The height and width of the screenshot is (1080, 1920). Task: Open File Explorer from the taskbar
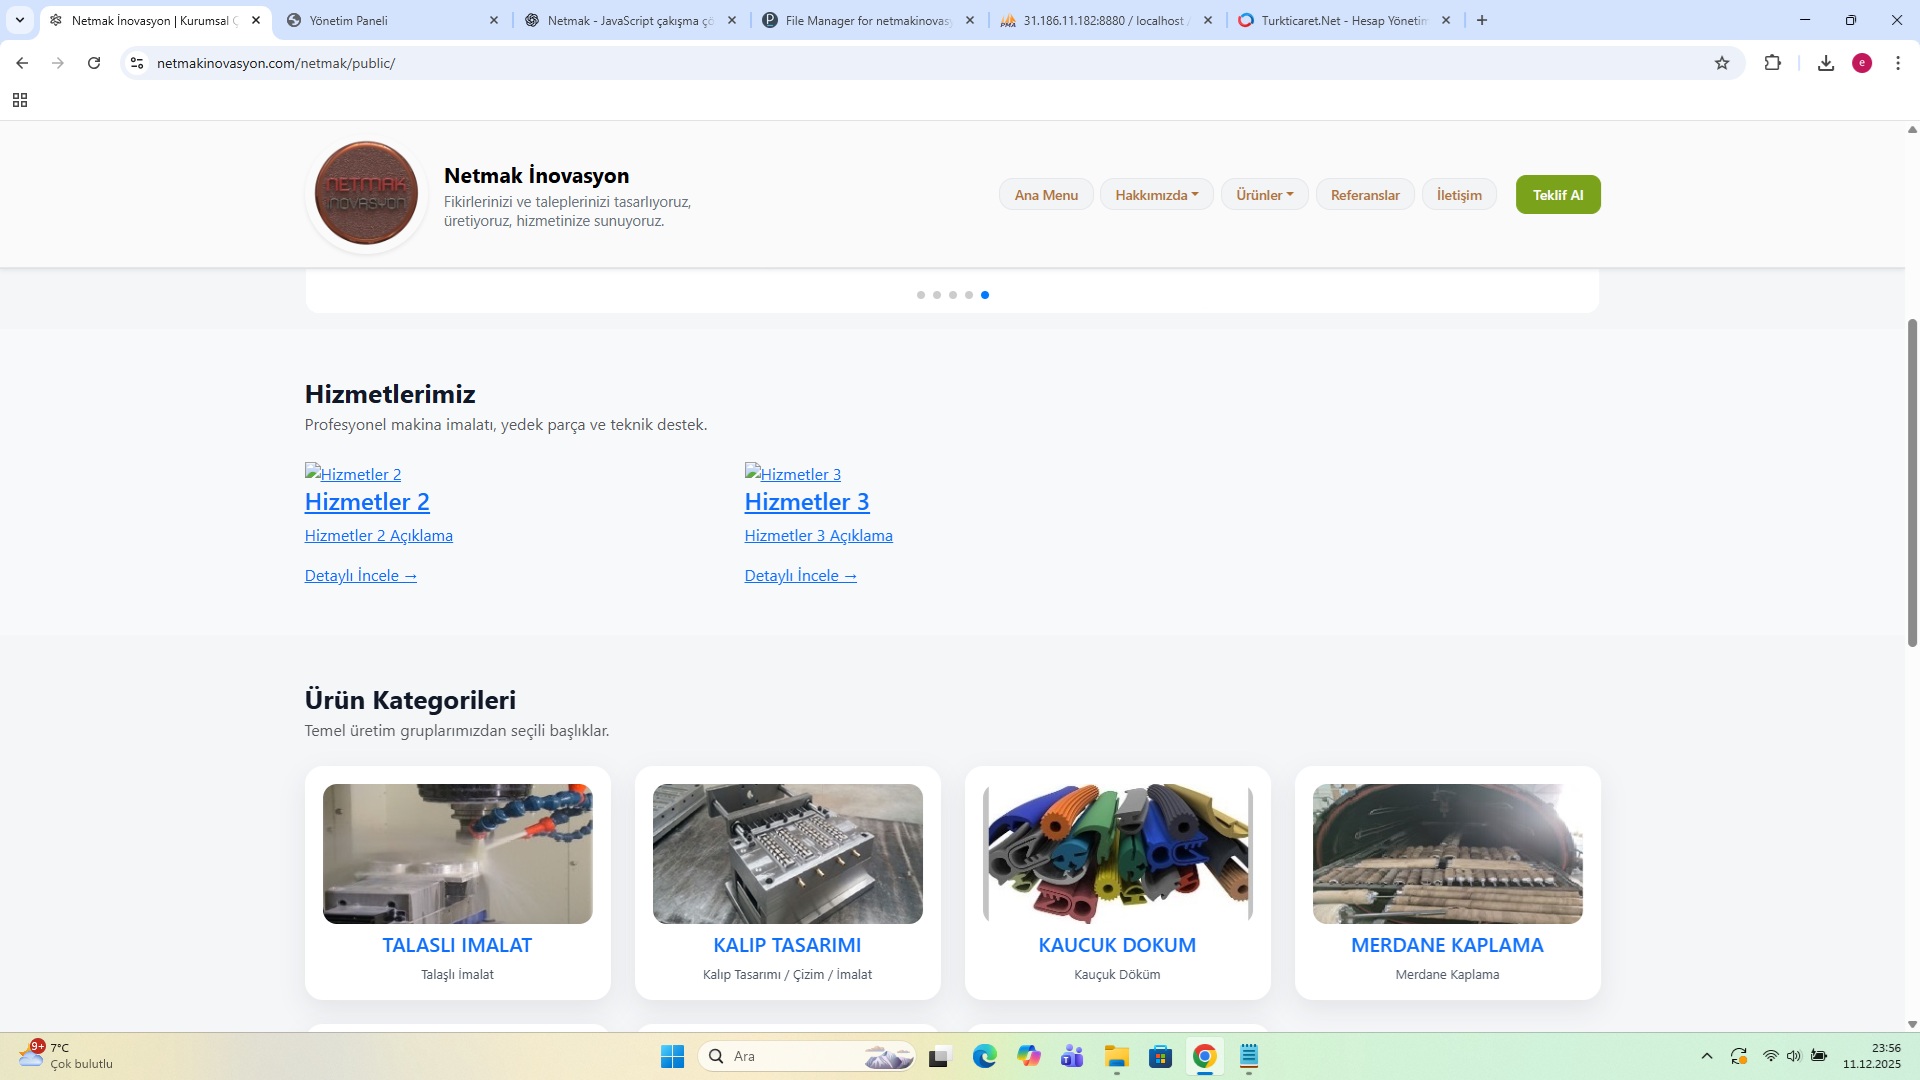(x=1116, y=1057)
